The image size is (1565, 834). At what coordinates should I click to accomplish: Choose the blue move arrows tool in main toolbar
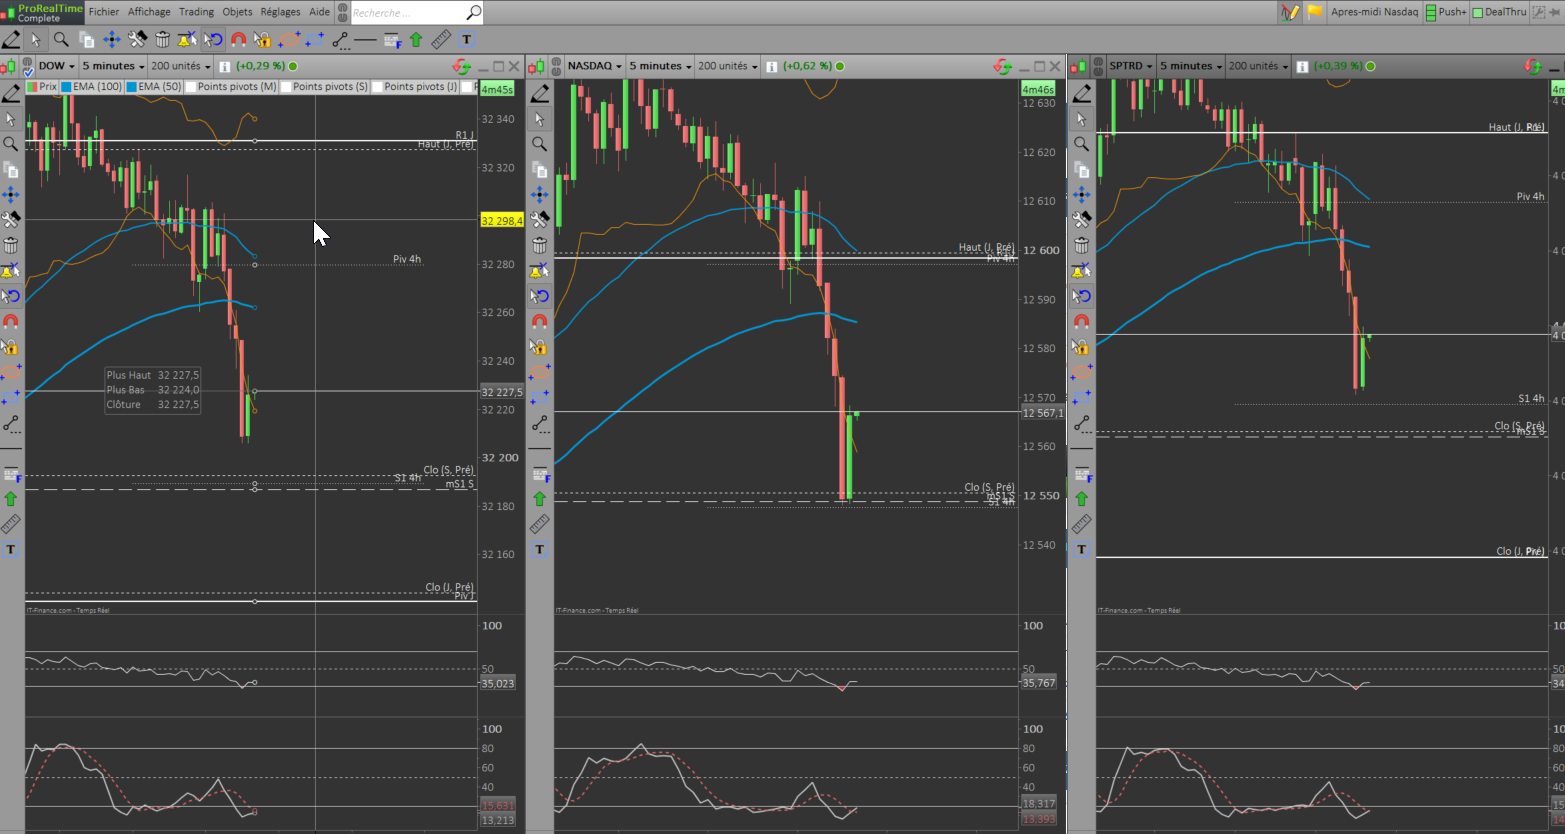click(112, 40)
